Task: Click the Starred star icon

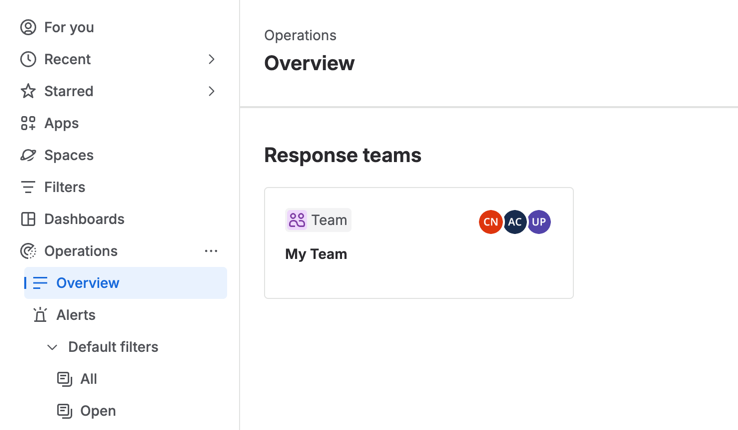Action: click(28, 91)
